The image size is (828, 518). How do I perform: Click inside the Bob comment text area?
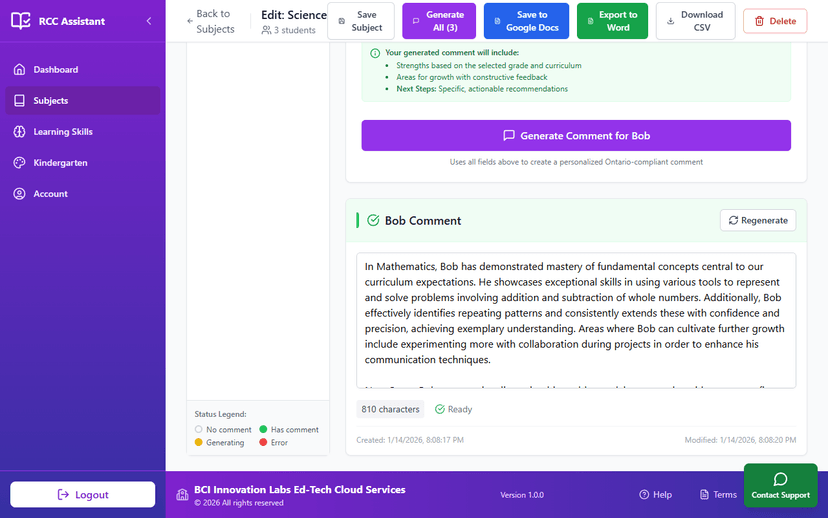(576, 321)
